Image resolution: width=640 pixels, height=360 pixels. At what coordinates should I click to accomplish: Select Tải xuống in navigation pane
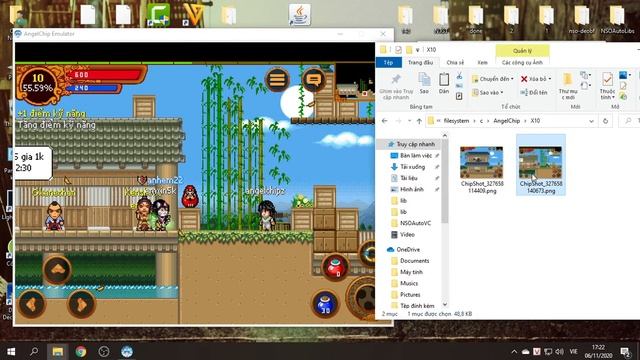coord(412,167)
